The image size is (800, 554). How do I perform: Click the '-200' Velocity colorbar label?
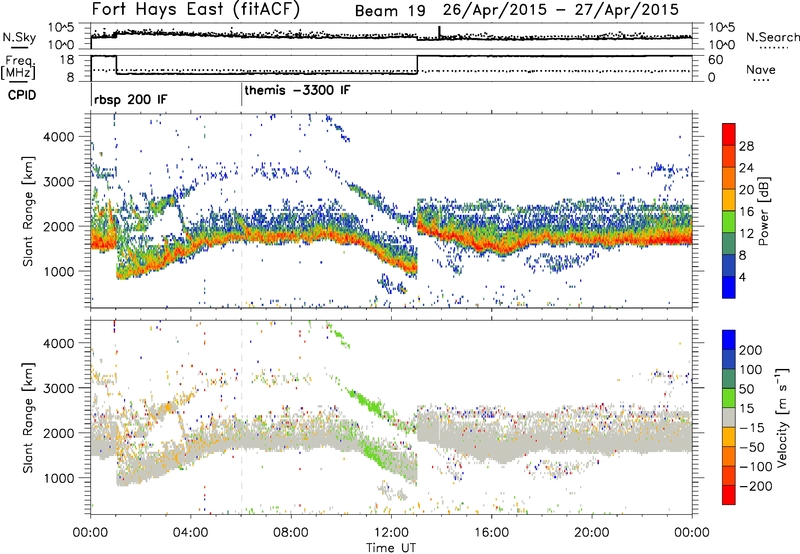(756, 486)
